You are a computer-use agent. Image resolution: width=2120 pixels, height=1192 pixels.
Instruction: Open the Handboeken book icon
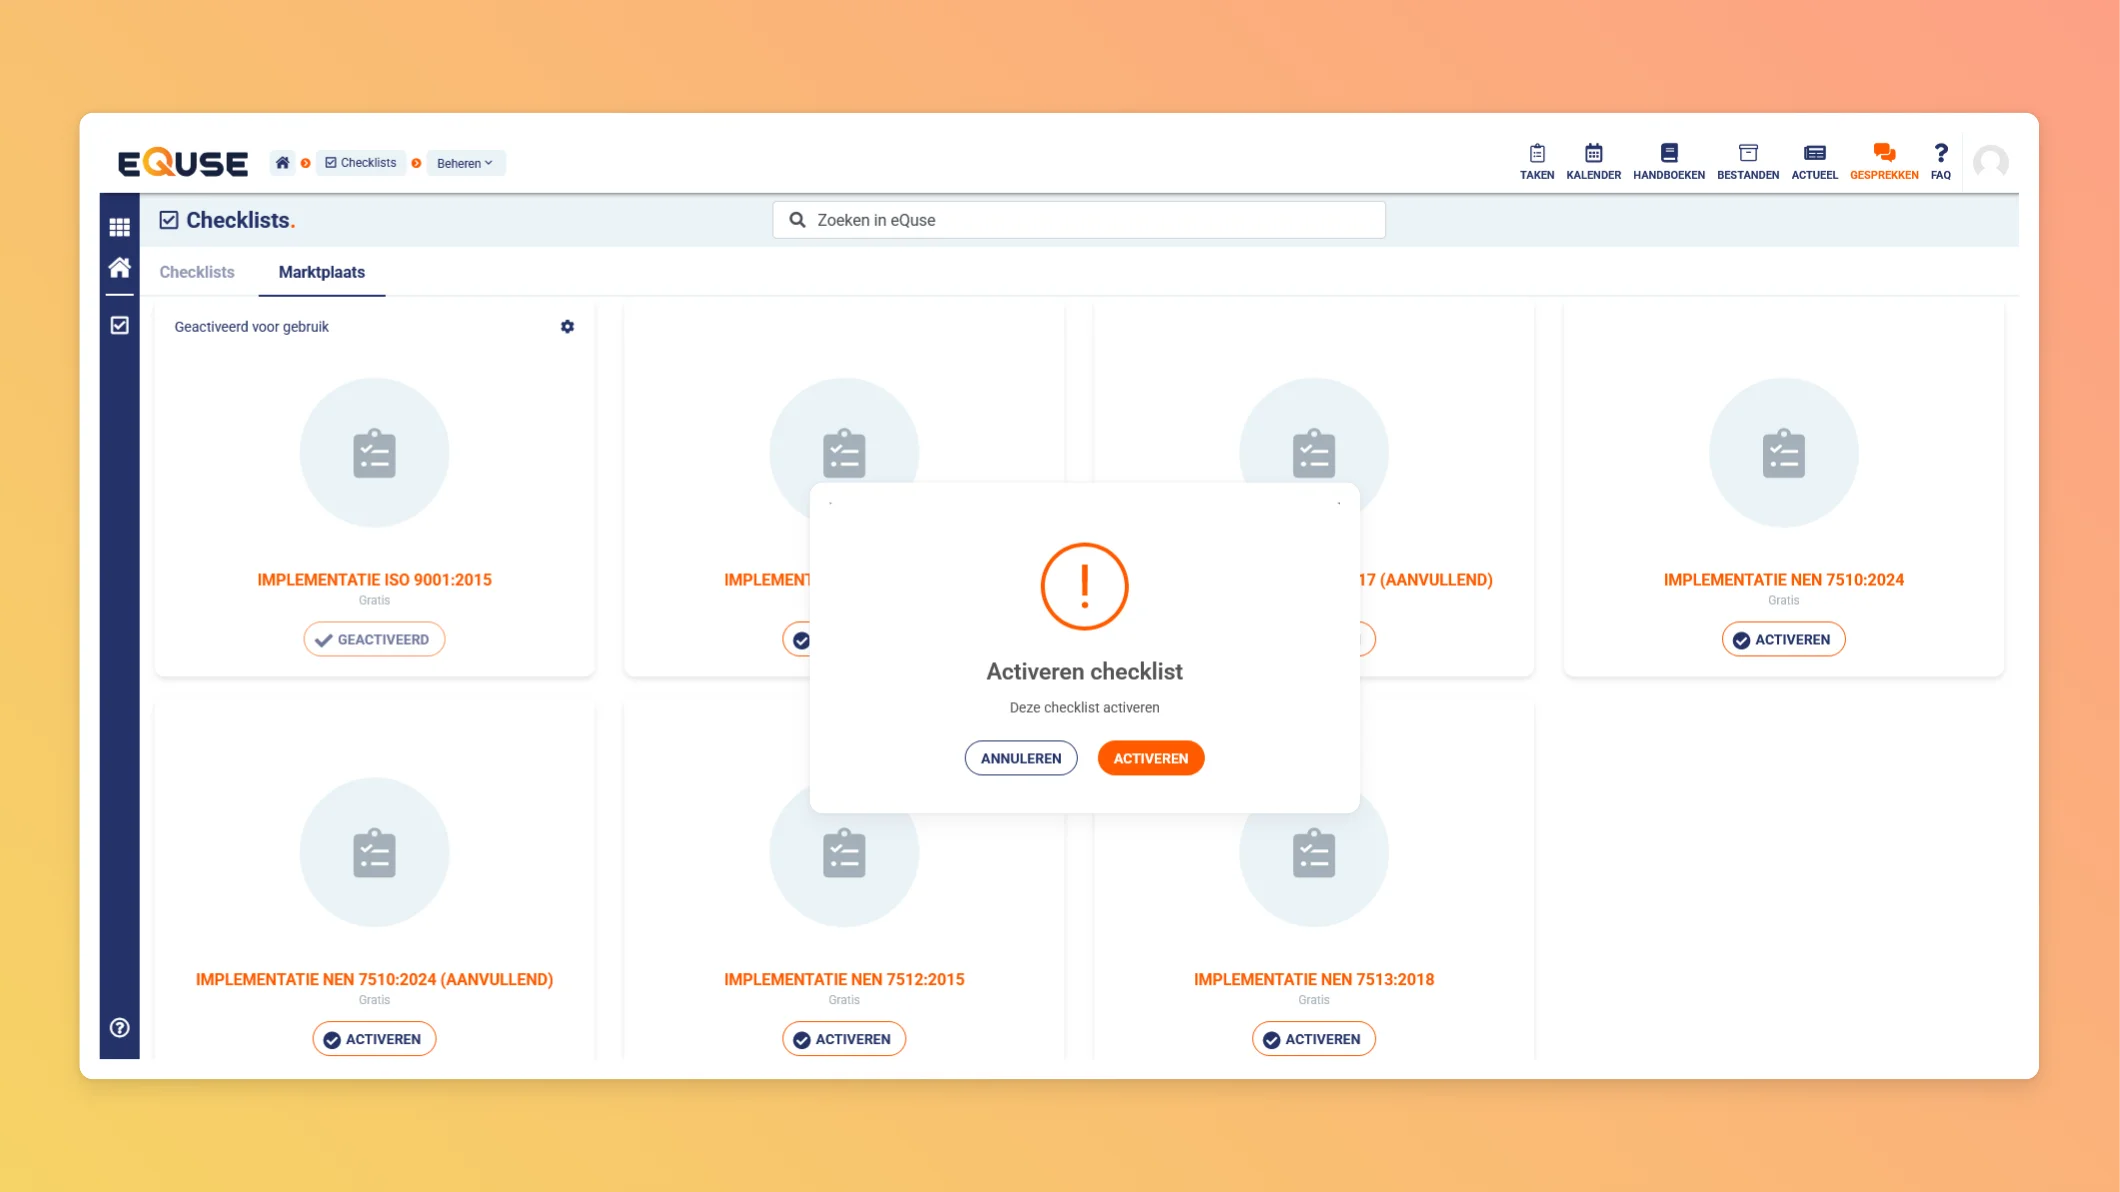click(1668, 154)
